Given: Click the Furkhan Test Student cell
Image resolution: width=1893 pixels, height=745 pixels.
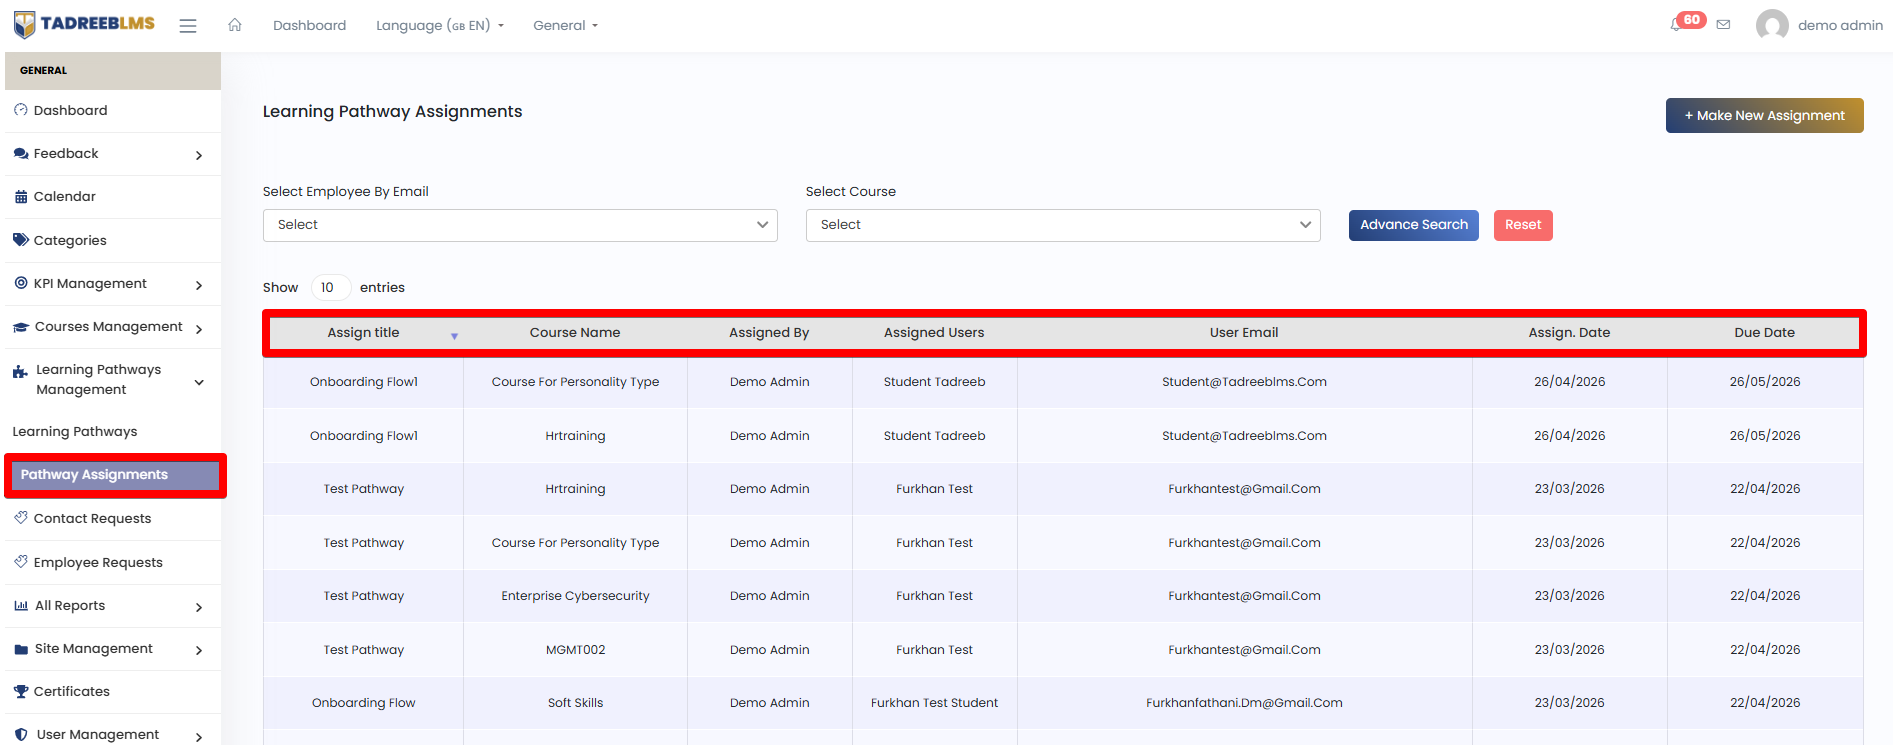Looking at the screenshot, I should click(x=934, y=703).
